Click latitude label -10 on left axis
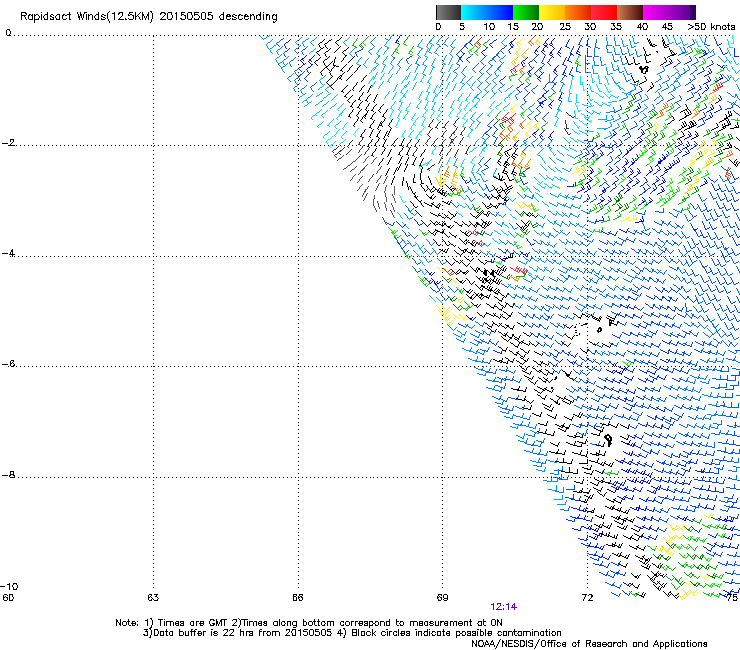The width and height of the screenshot is (740, 650). point(10,586)
